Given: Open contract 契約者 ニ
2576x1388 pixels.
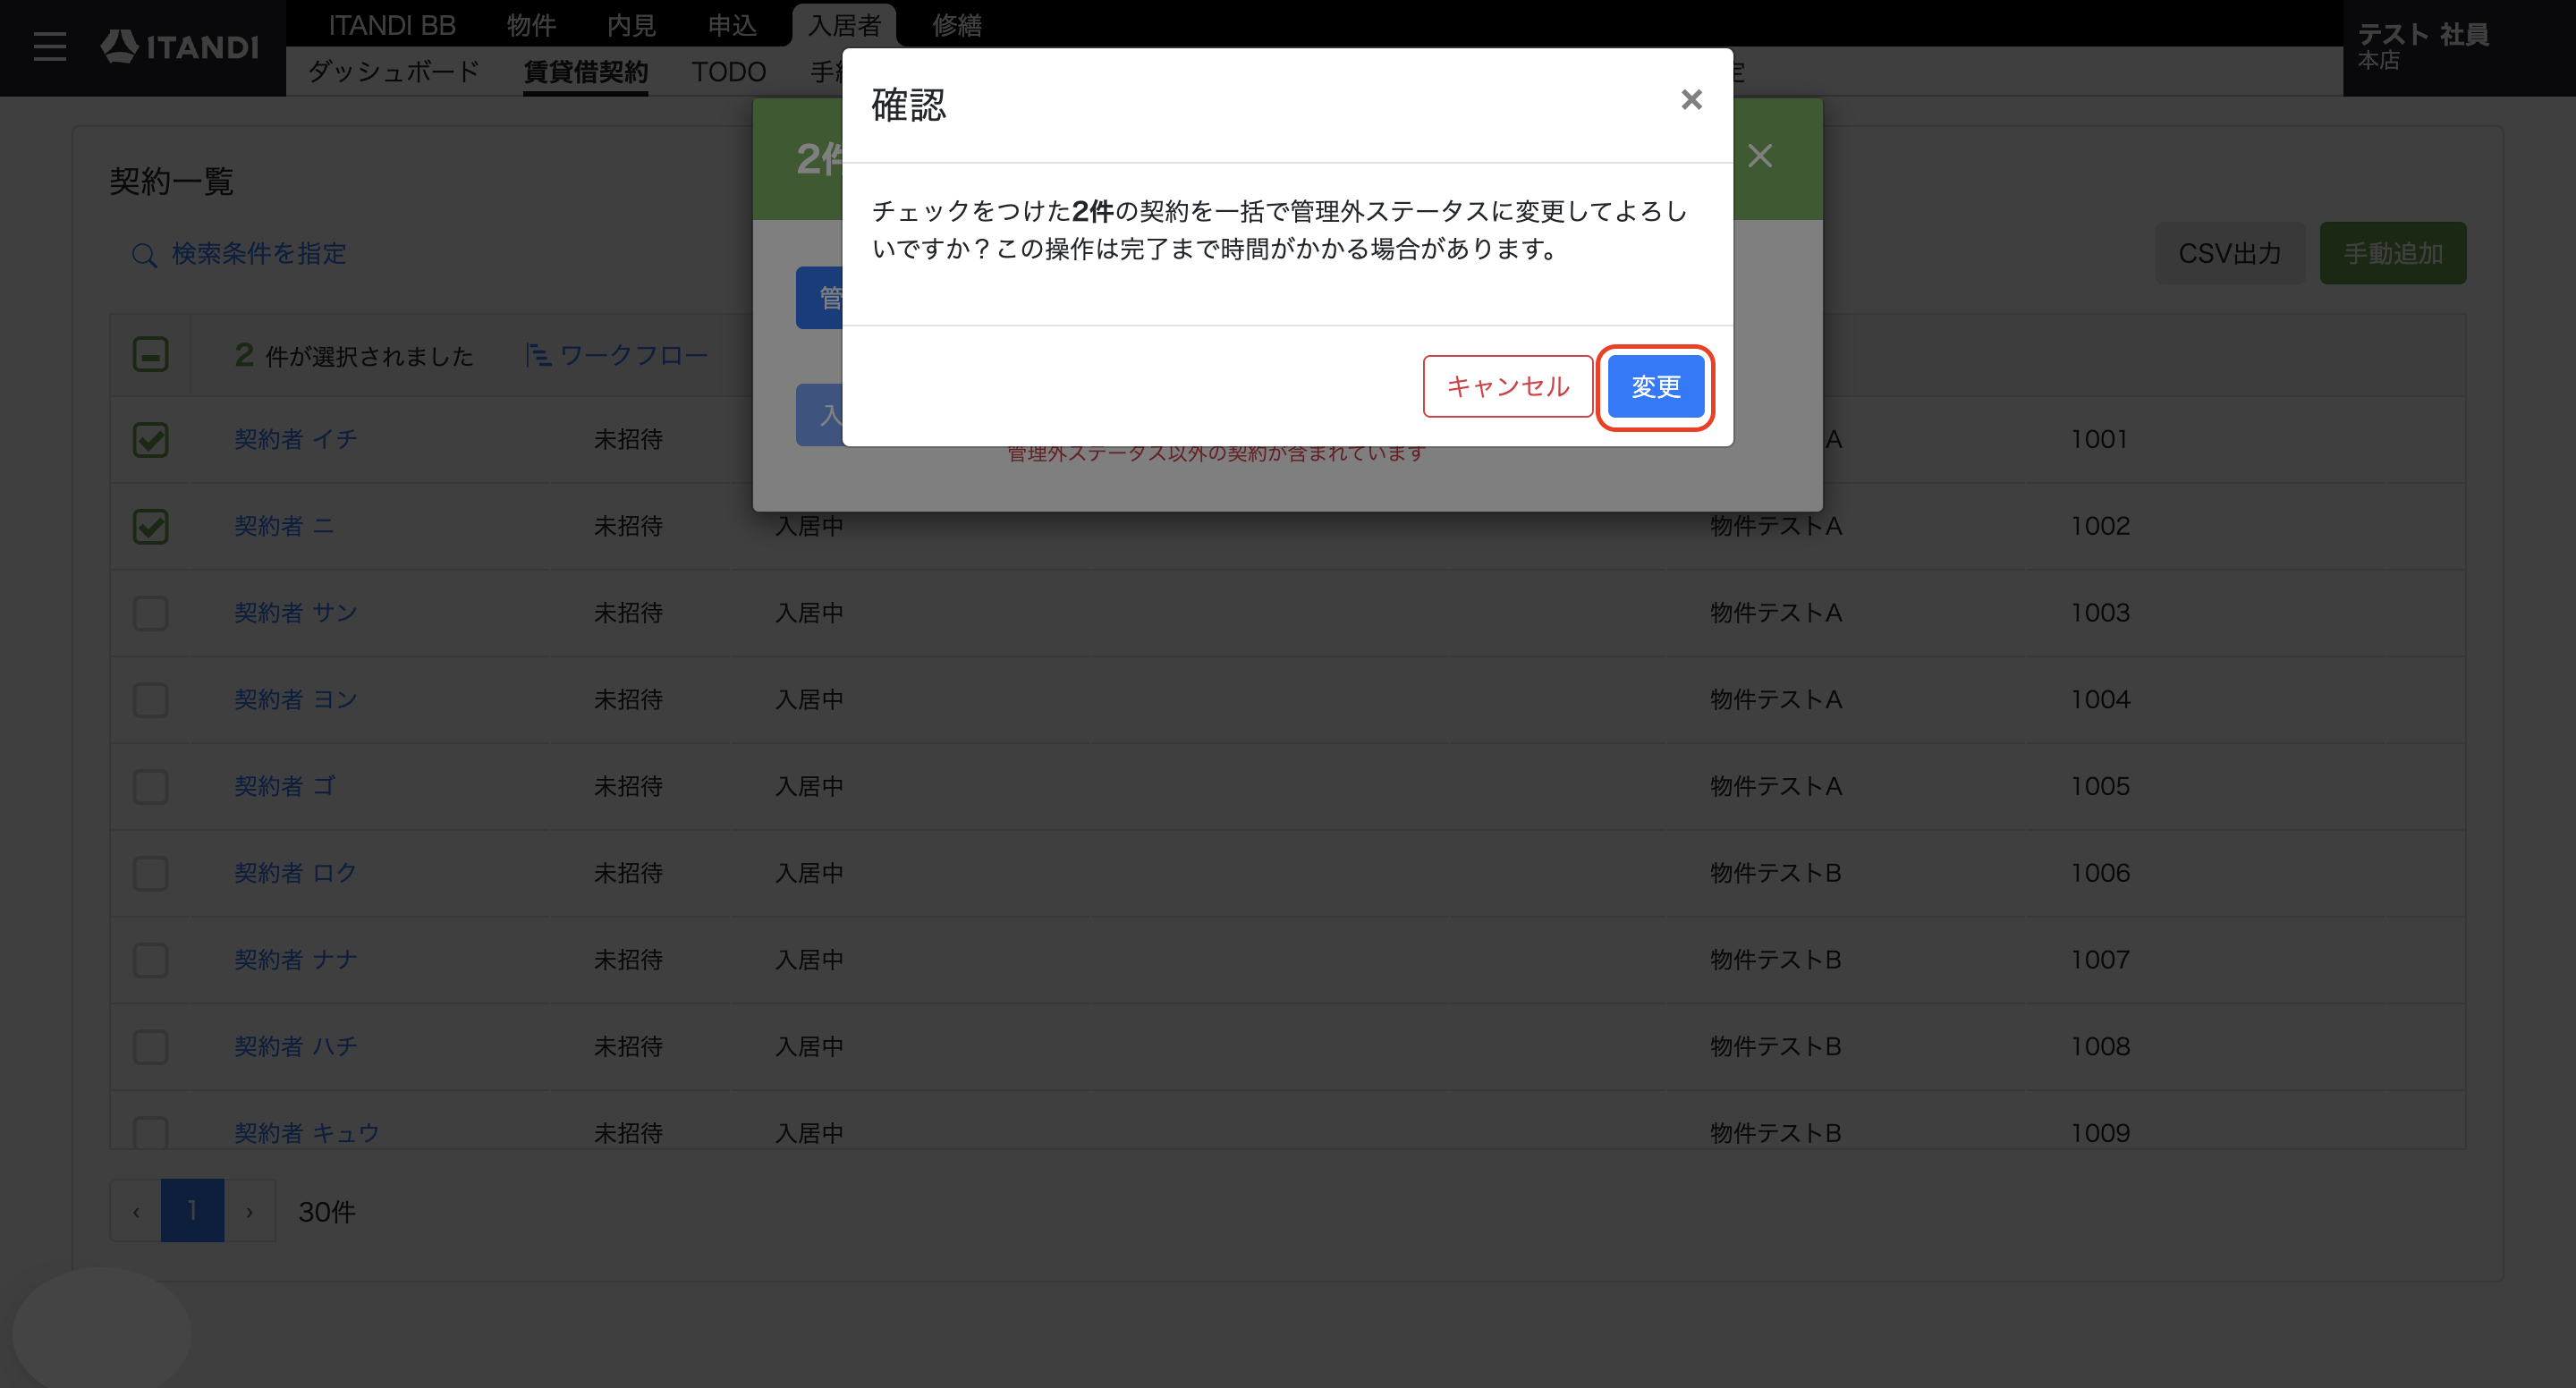Looking at the screenshot, I should [284, 526].
